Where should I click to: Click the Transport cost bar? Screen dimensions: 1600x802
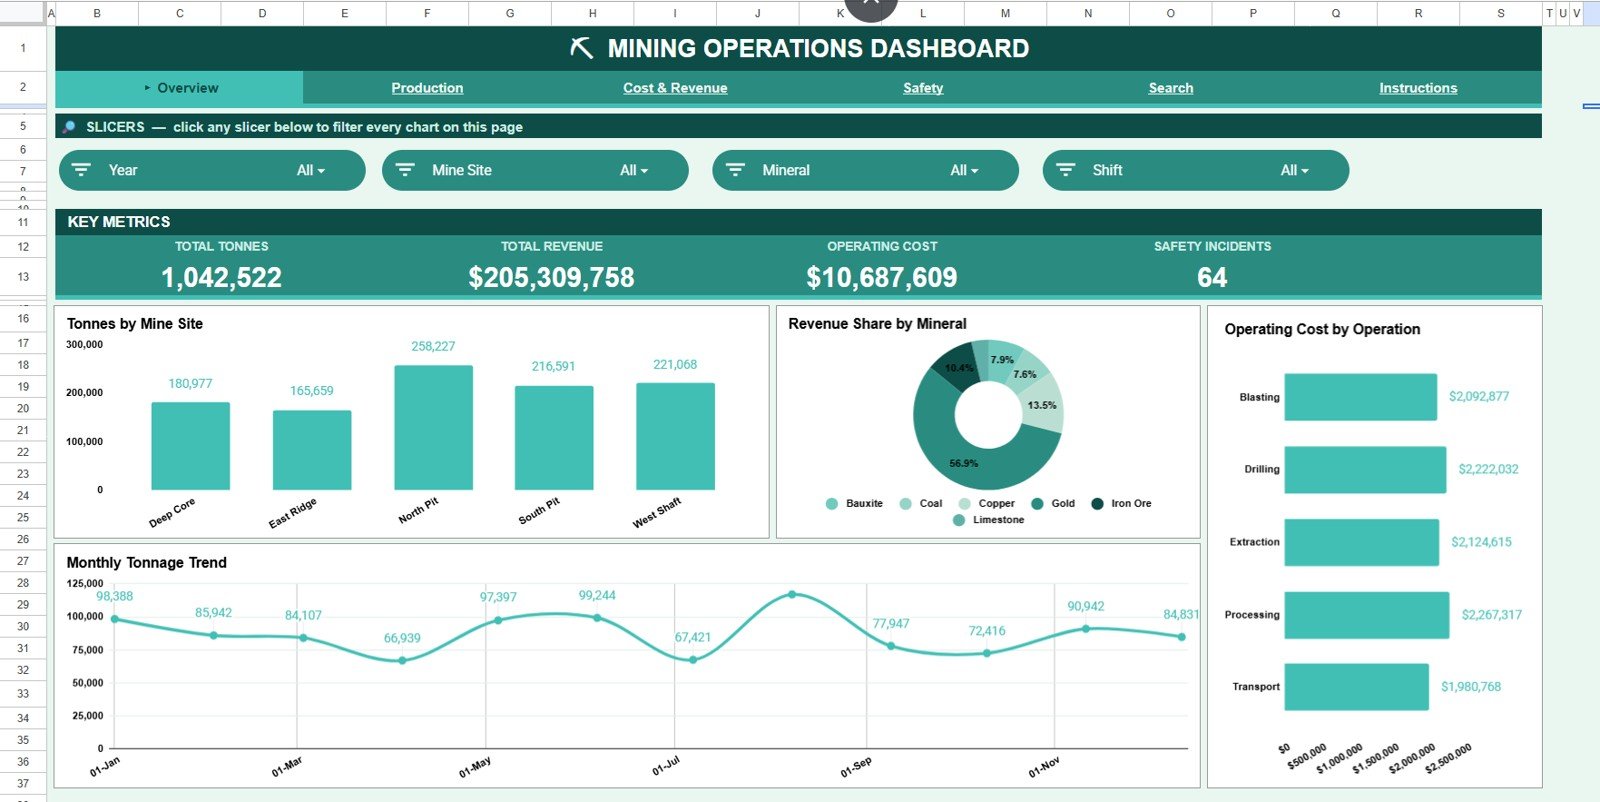pyautogui.click(x=1356, y=687)
